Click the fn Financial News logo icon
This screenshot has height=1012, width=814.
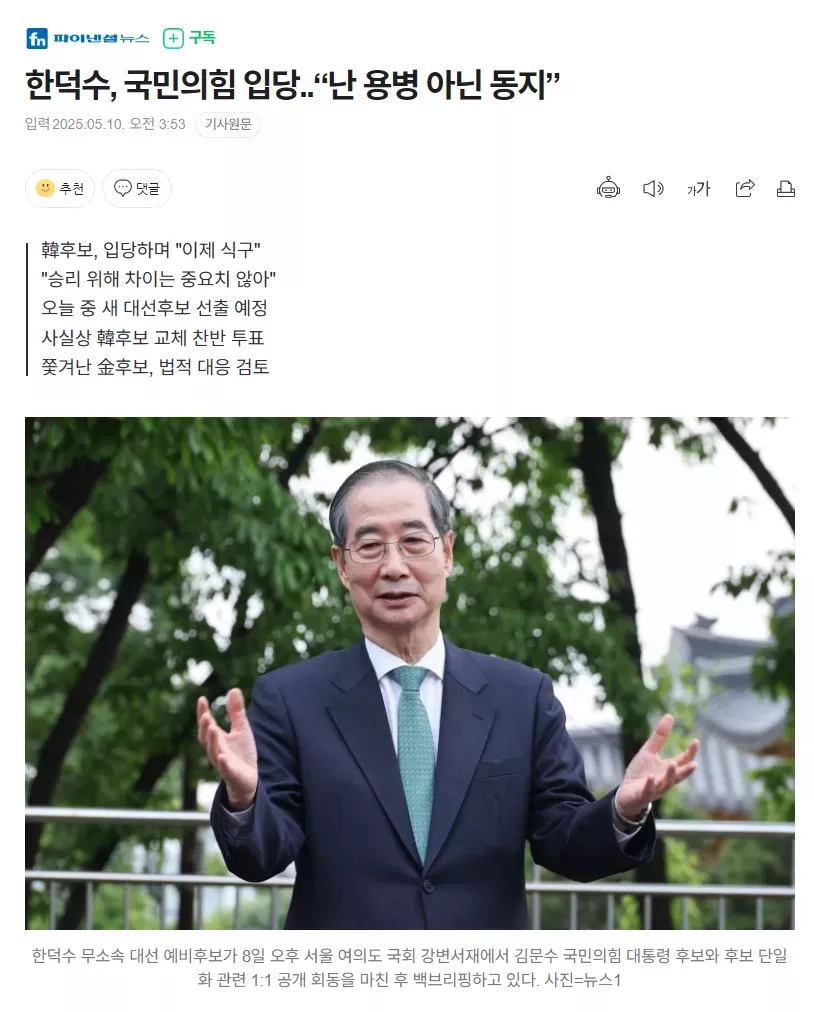(37, 39)
